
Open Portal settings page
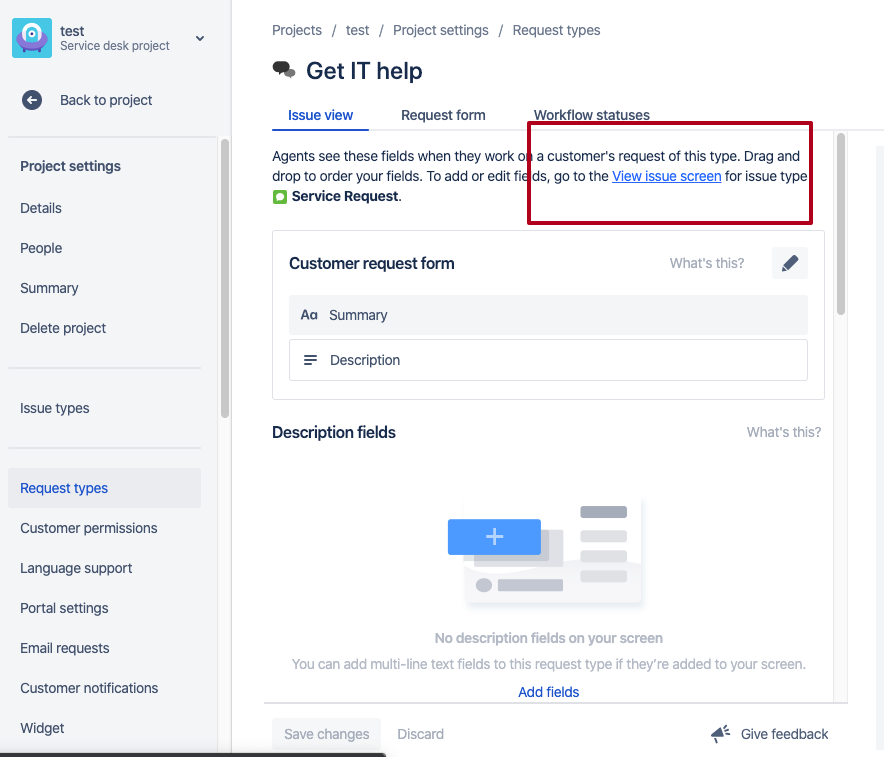[x=64, y=608]
